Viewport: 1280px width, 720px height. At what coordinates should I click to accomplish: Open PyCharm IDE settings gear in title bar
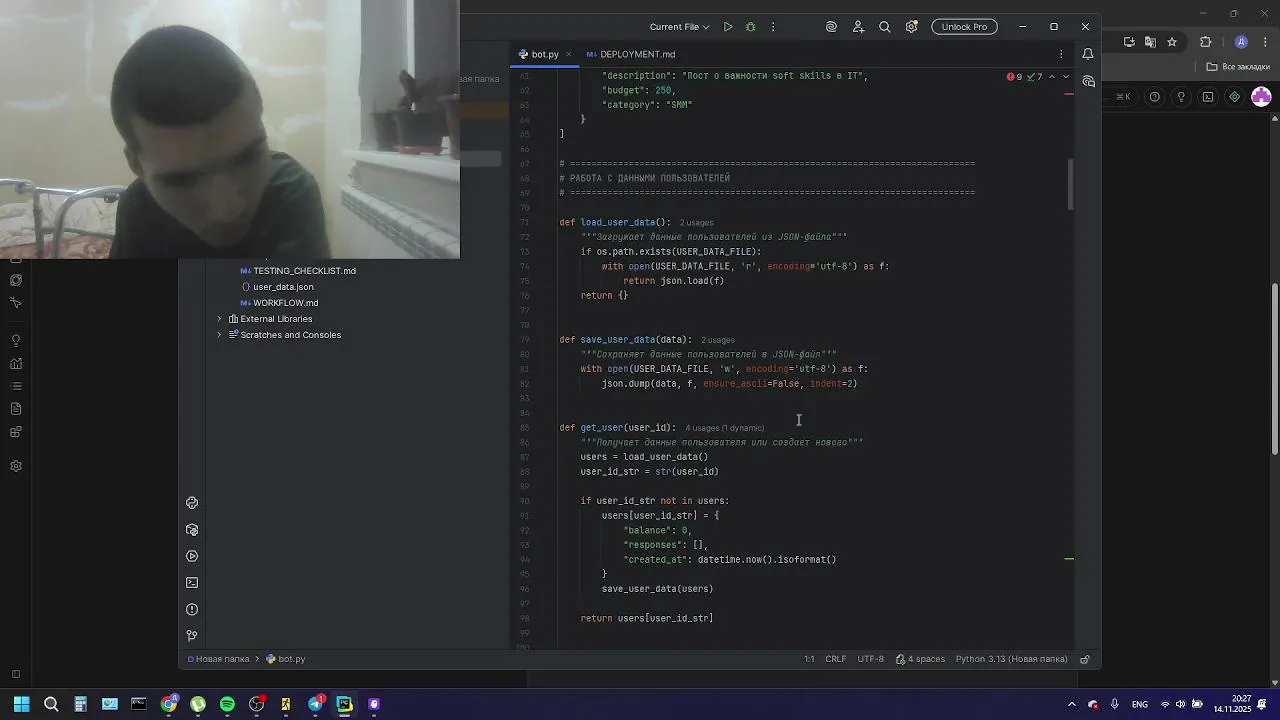point(911,27)
